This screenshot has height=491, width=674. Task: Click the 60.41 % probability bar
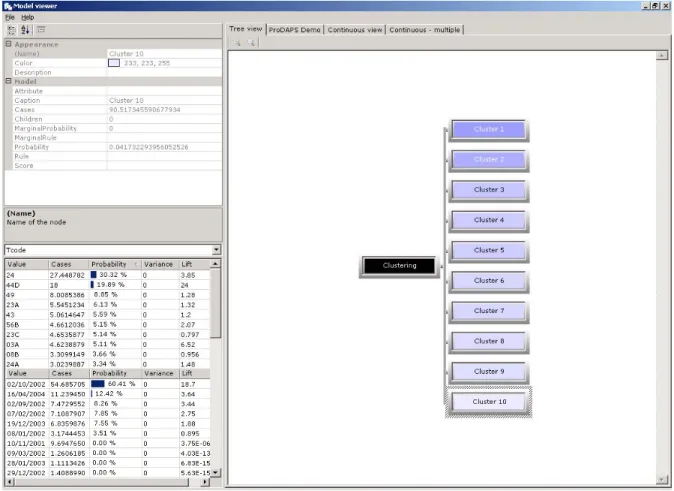98,384
